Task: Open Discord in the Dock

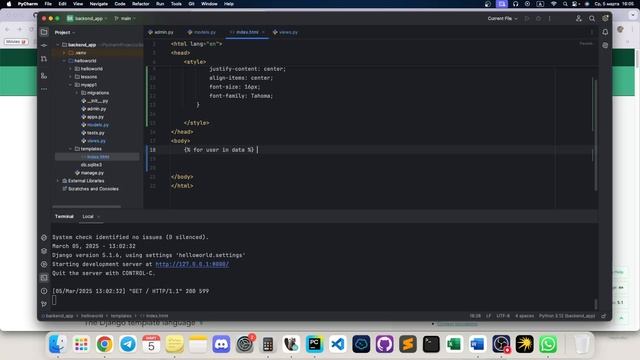Action: point(221,344)
